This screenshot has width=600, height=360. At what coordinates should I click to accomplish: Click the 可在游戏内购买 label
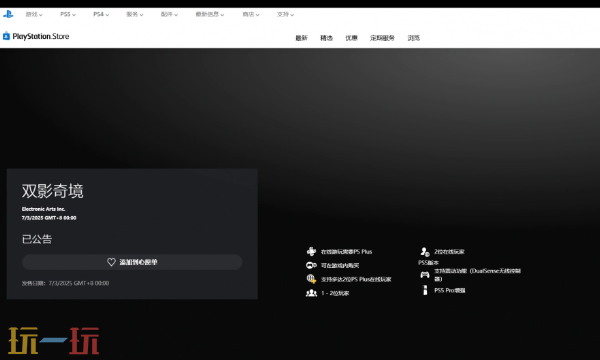[x=340, y=265]
